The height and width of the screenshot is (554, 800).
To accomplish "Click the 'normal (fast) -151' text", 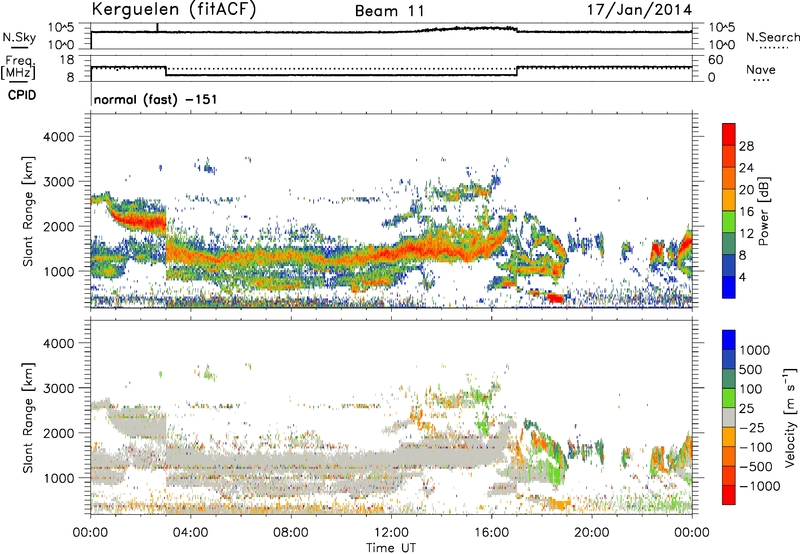I will [155, 99].
